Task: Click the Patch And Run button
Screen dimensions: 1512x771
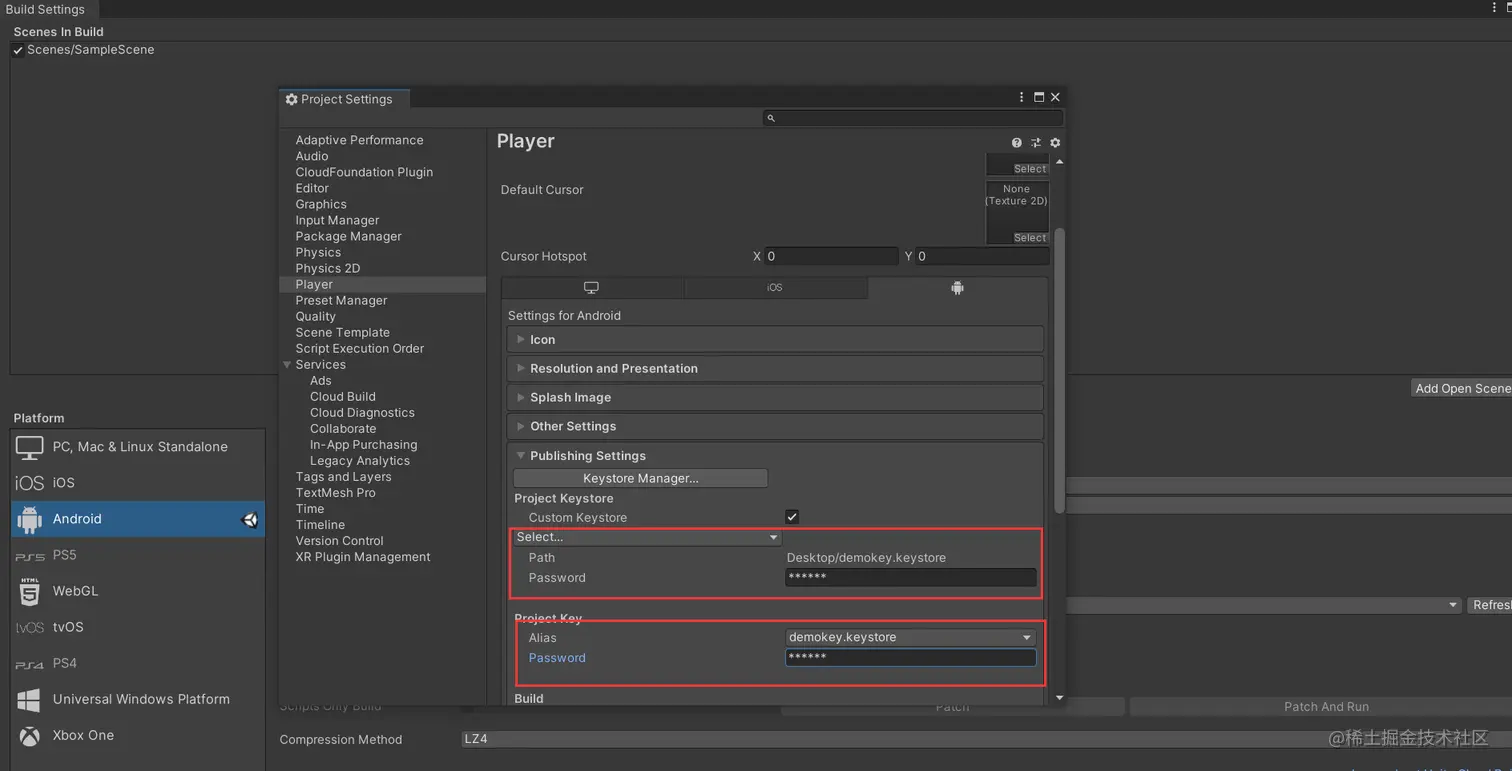Action: [x=1326, y=707]
